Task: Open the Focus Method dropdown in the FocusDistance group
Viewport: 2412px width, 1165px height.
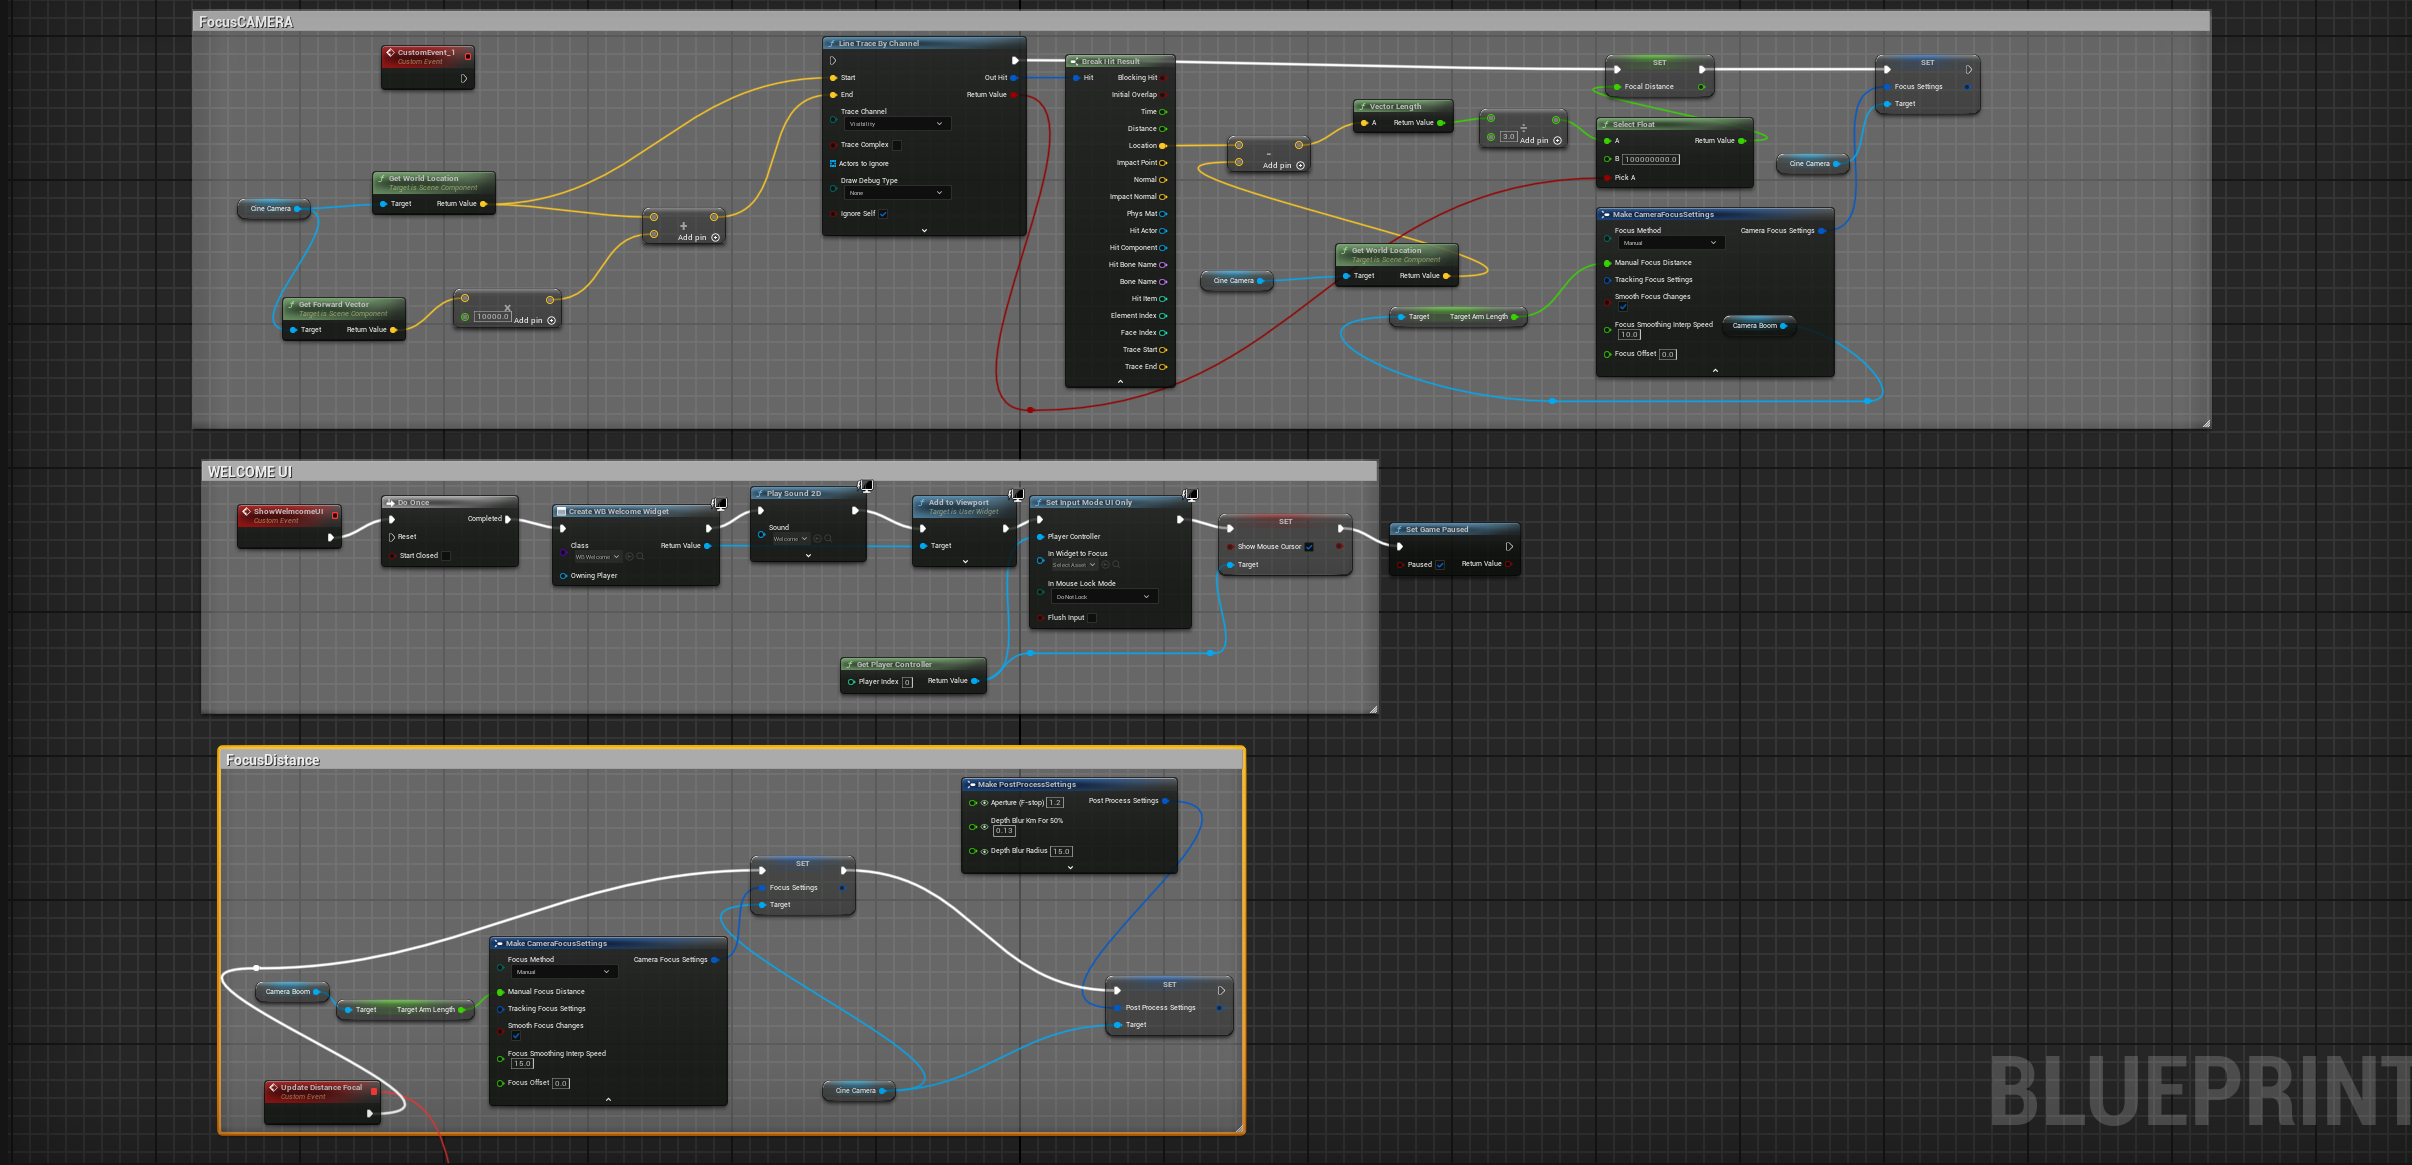Action: click(564, 972)
